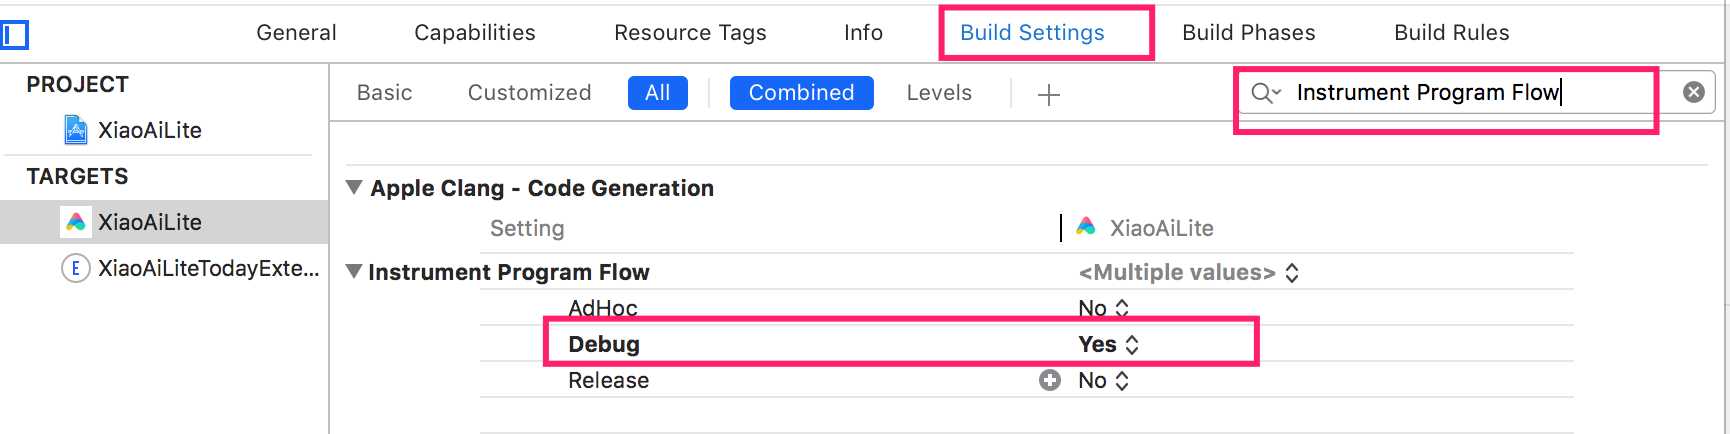Switch to the Combined view

pos(801,93)
